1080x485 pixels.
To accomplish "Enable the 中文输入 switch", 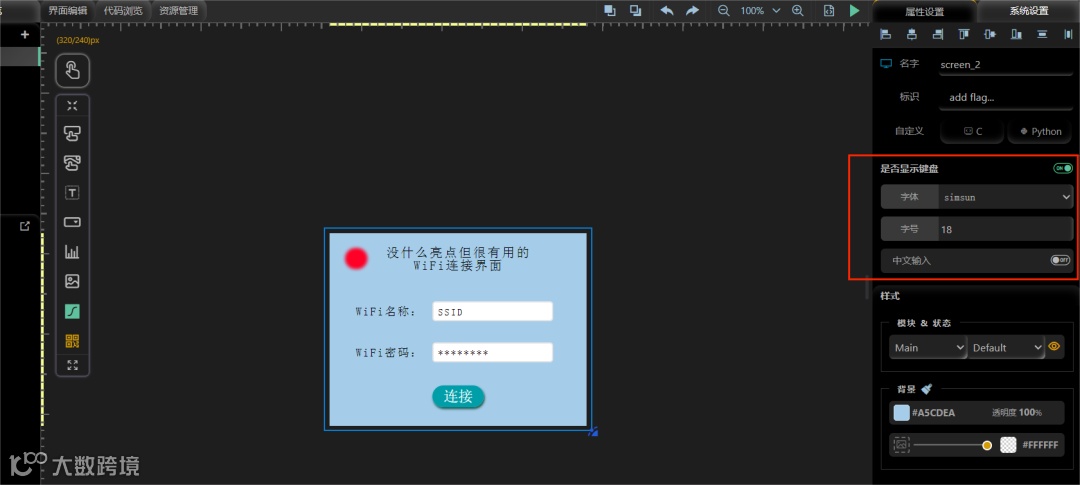I will pos(1061,260).
